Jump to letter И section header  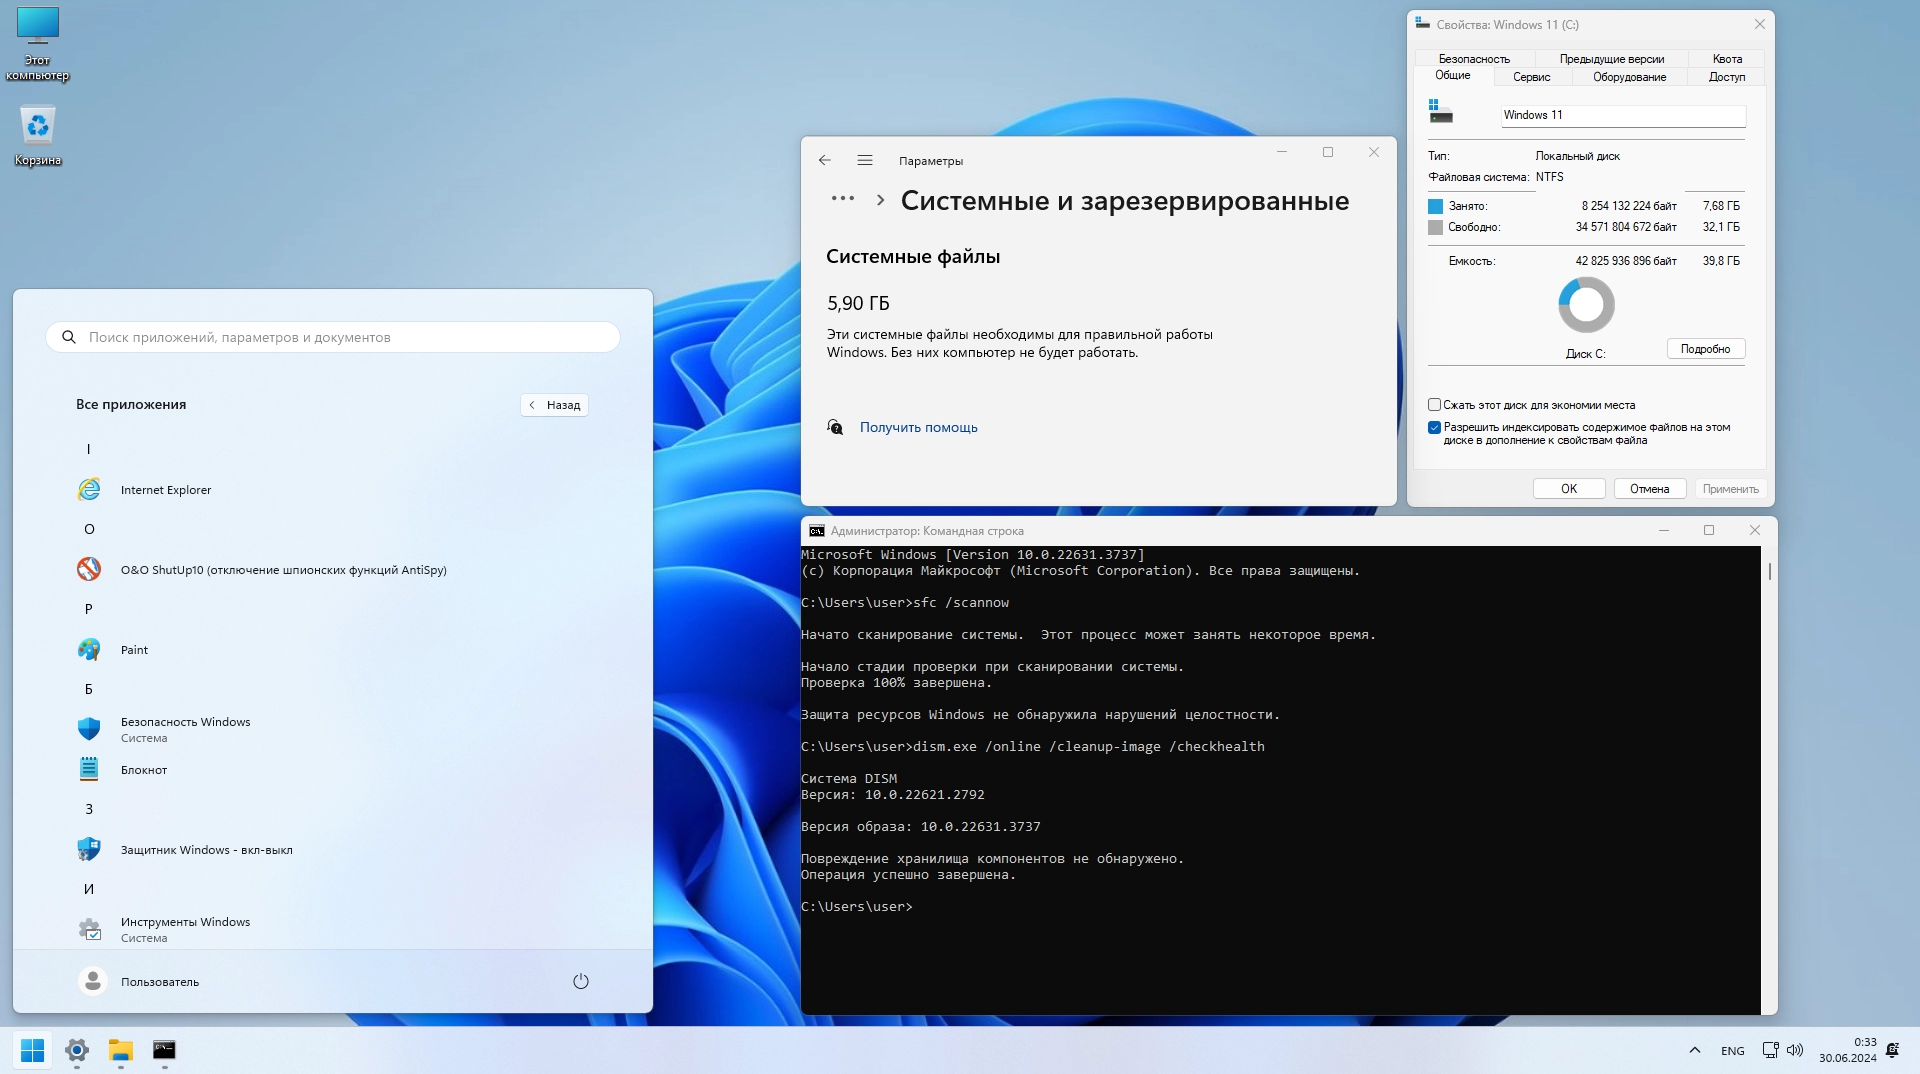coord(89,889)
